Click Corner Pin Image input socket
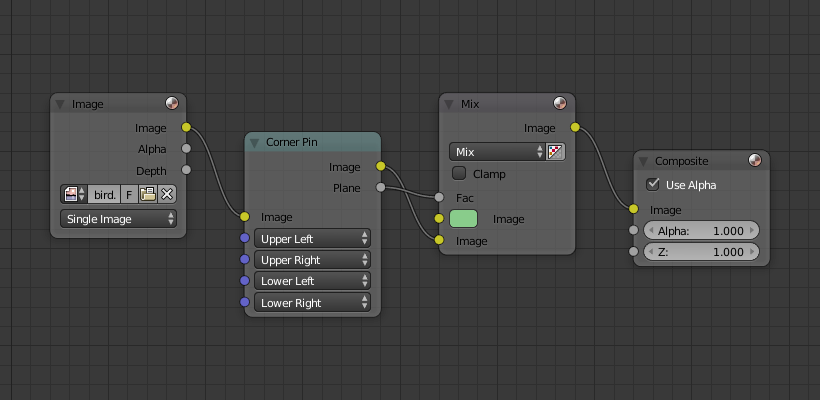The height and width of the screenshot is (400, 820). [x=245, y=216]
